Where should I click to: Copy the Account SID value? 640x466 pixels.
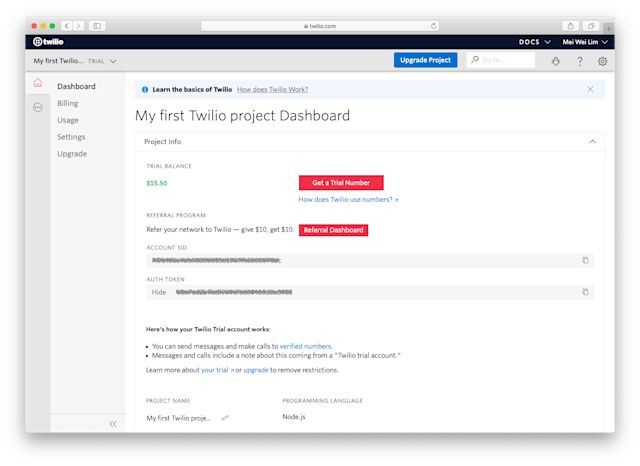coord(585,260)
